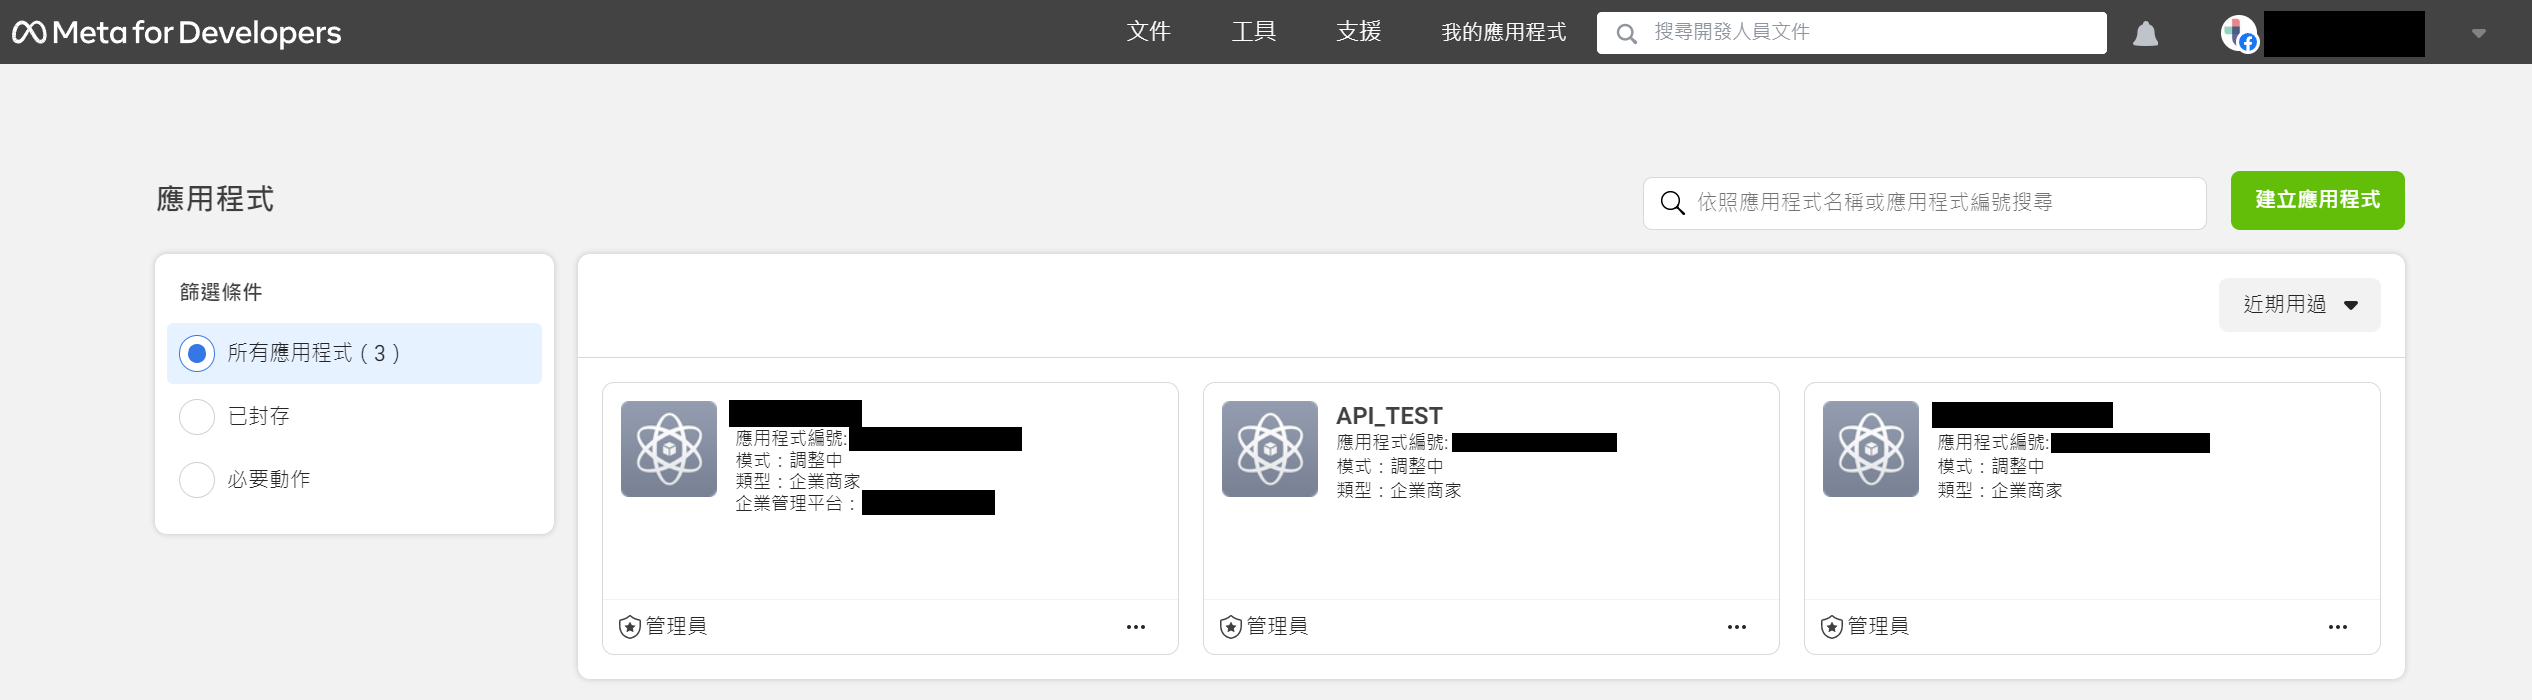2532x700 pixels.
Task: Click the 應用程式 page heading
Action: tap(215, 199)
